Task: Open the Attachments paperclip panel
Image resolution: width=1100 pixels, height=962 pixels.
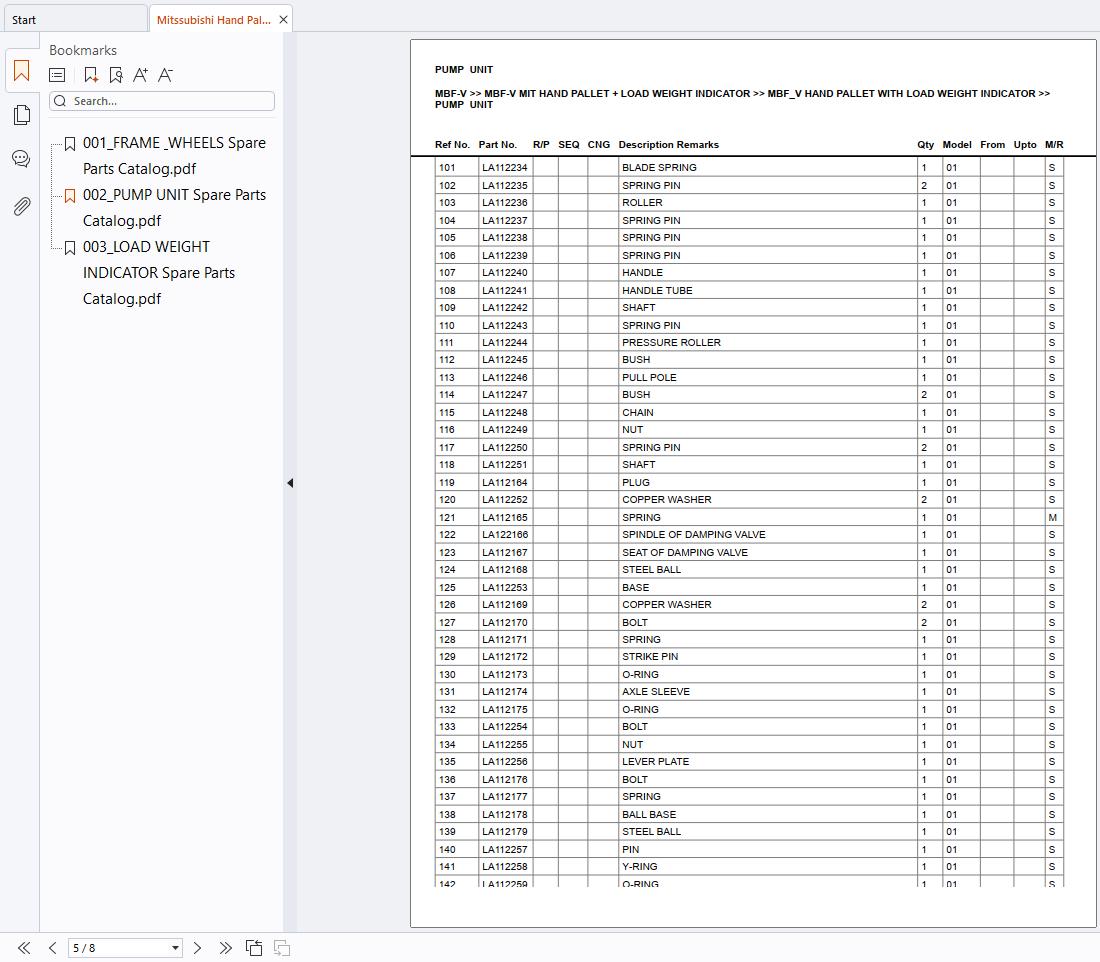Action: tap(21, 206)
